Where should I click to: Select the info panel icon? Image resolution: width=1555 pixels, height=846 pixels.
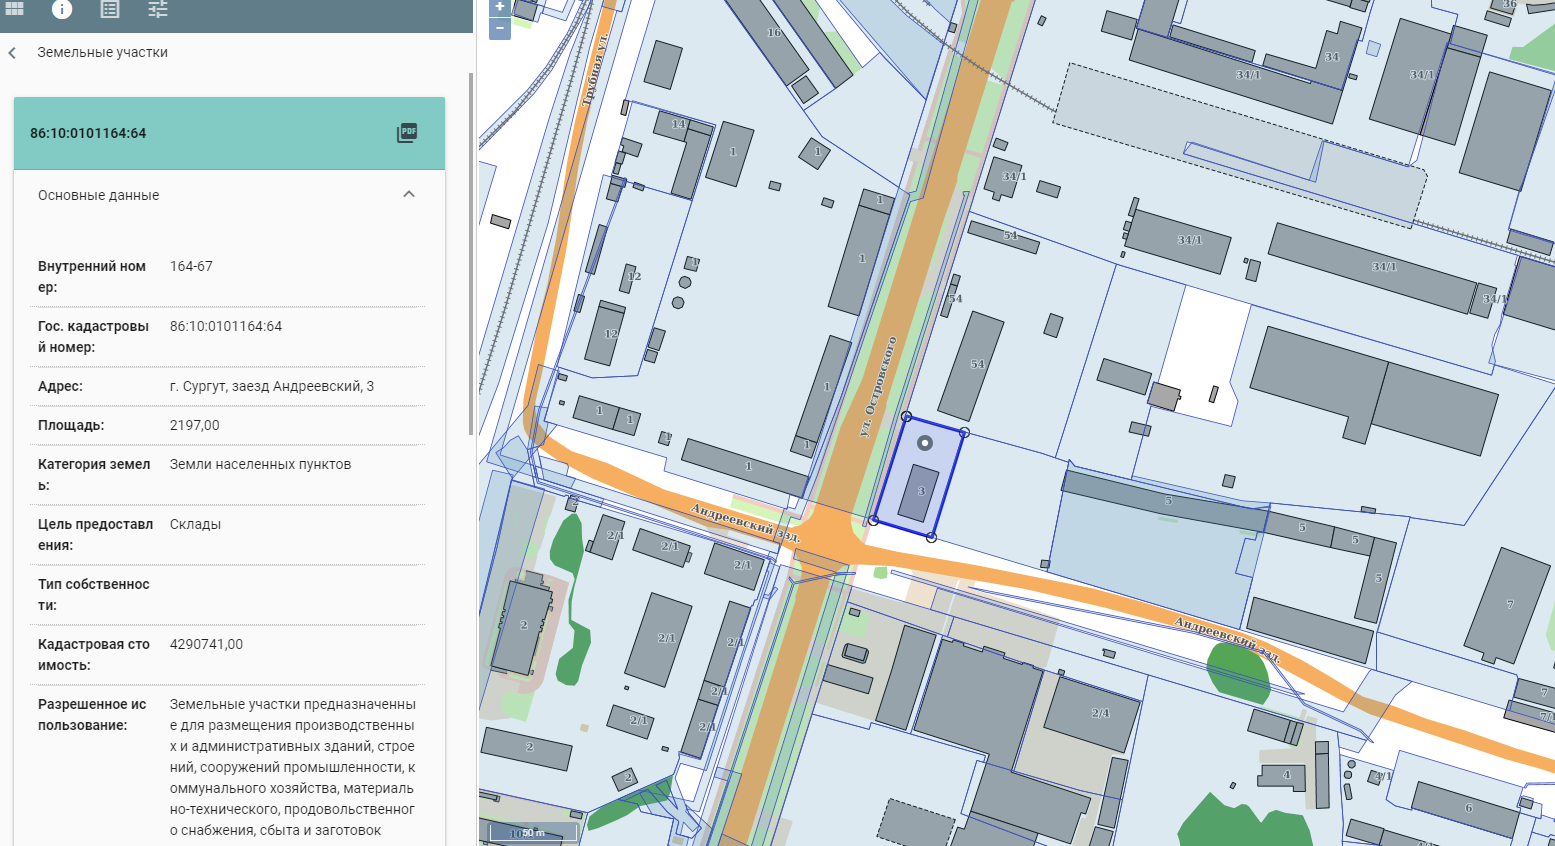coord(62,9)
